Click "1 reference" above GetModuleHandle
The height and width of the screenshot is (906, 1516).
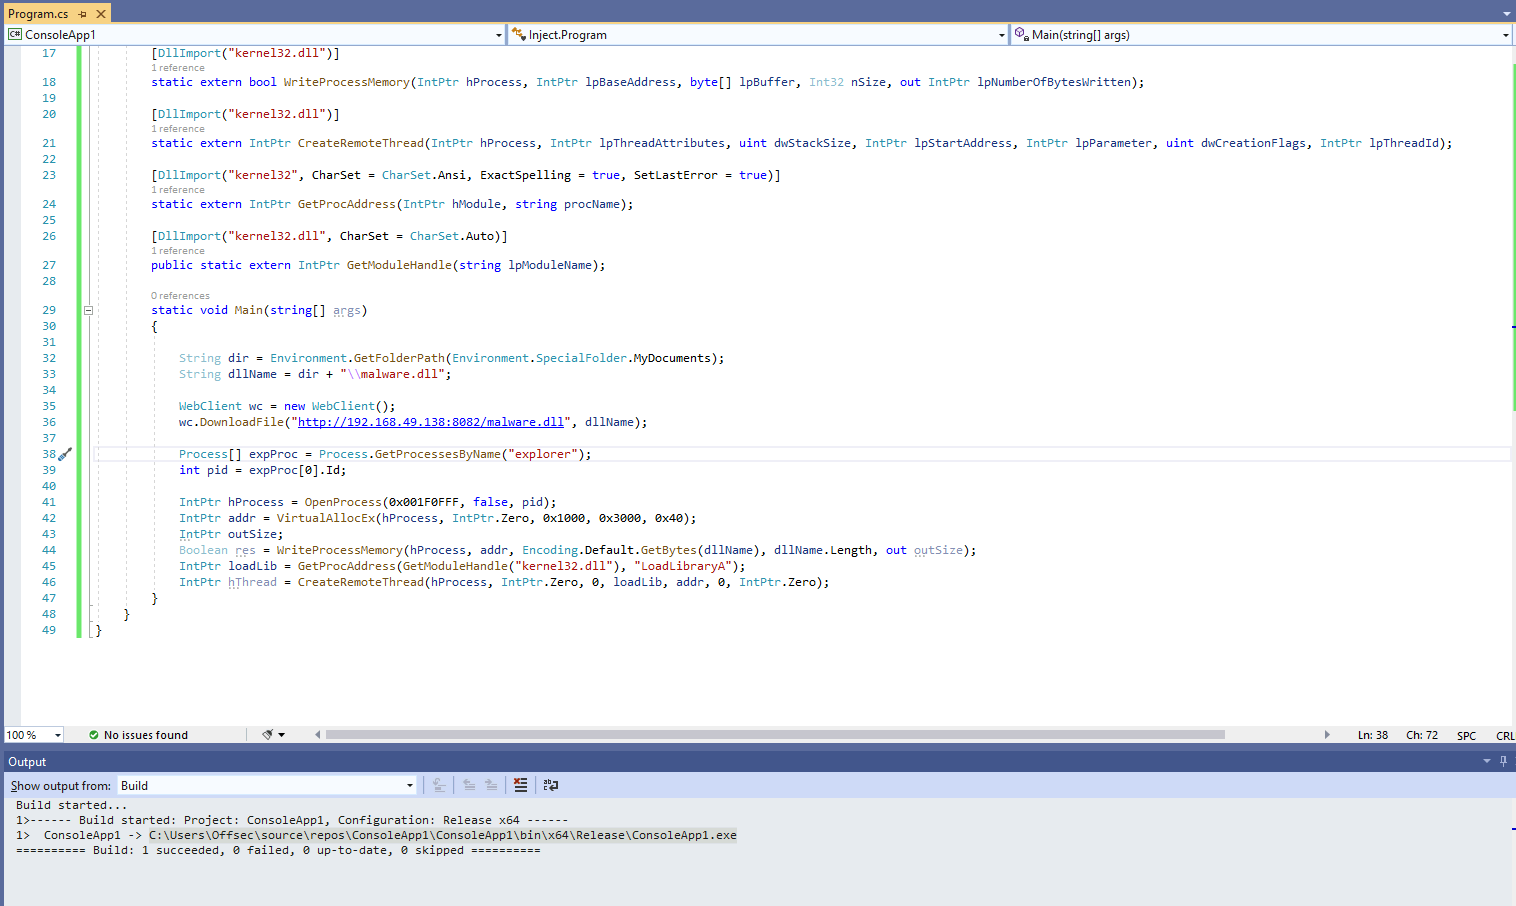pos(178,251)
